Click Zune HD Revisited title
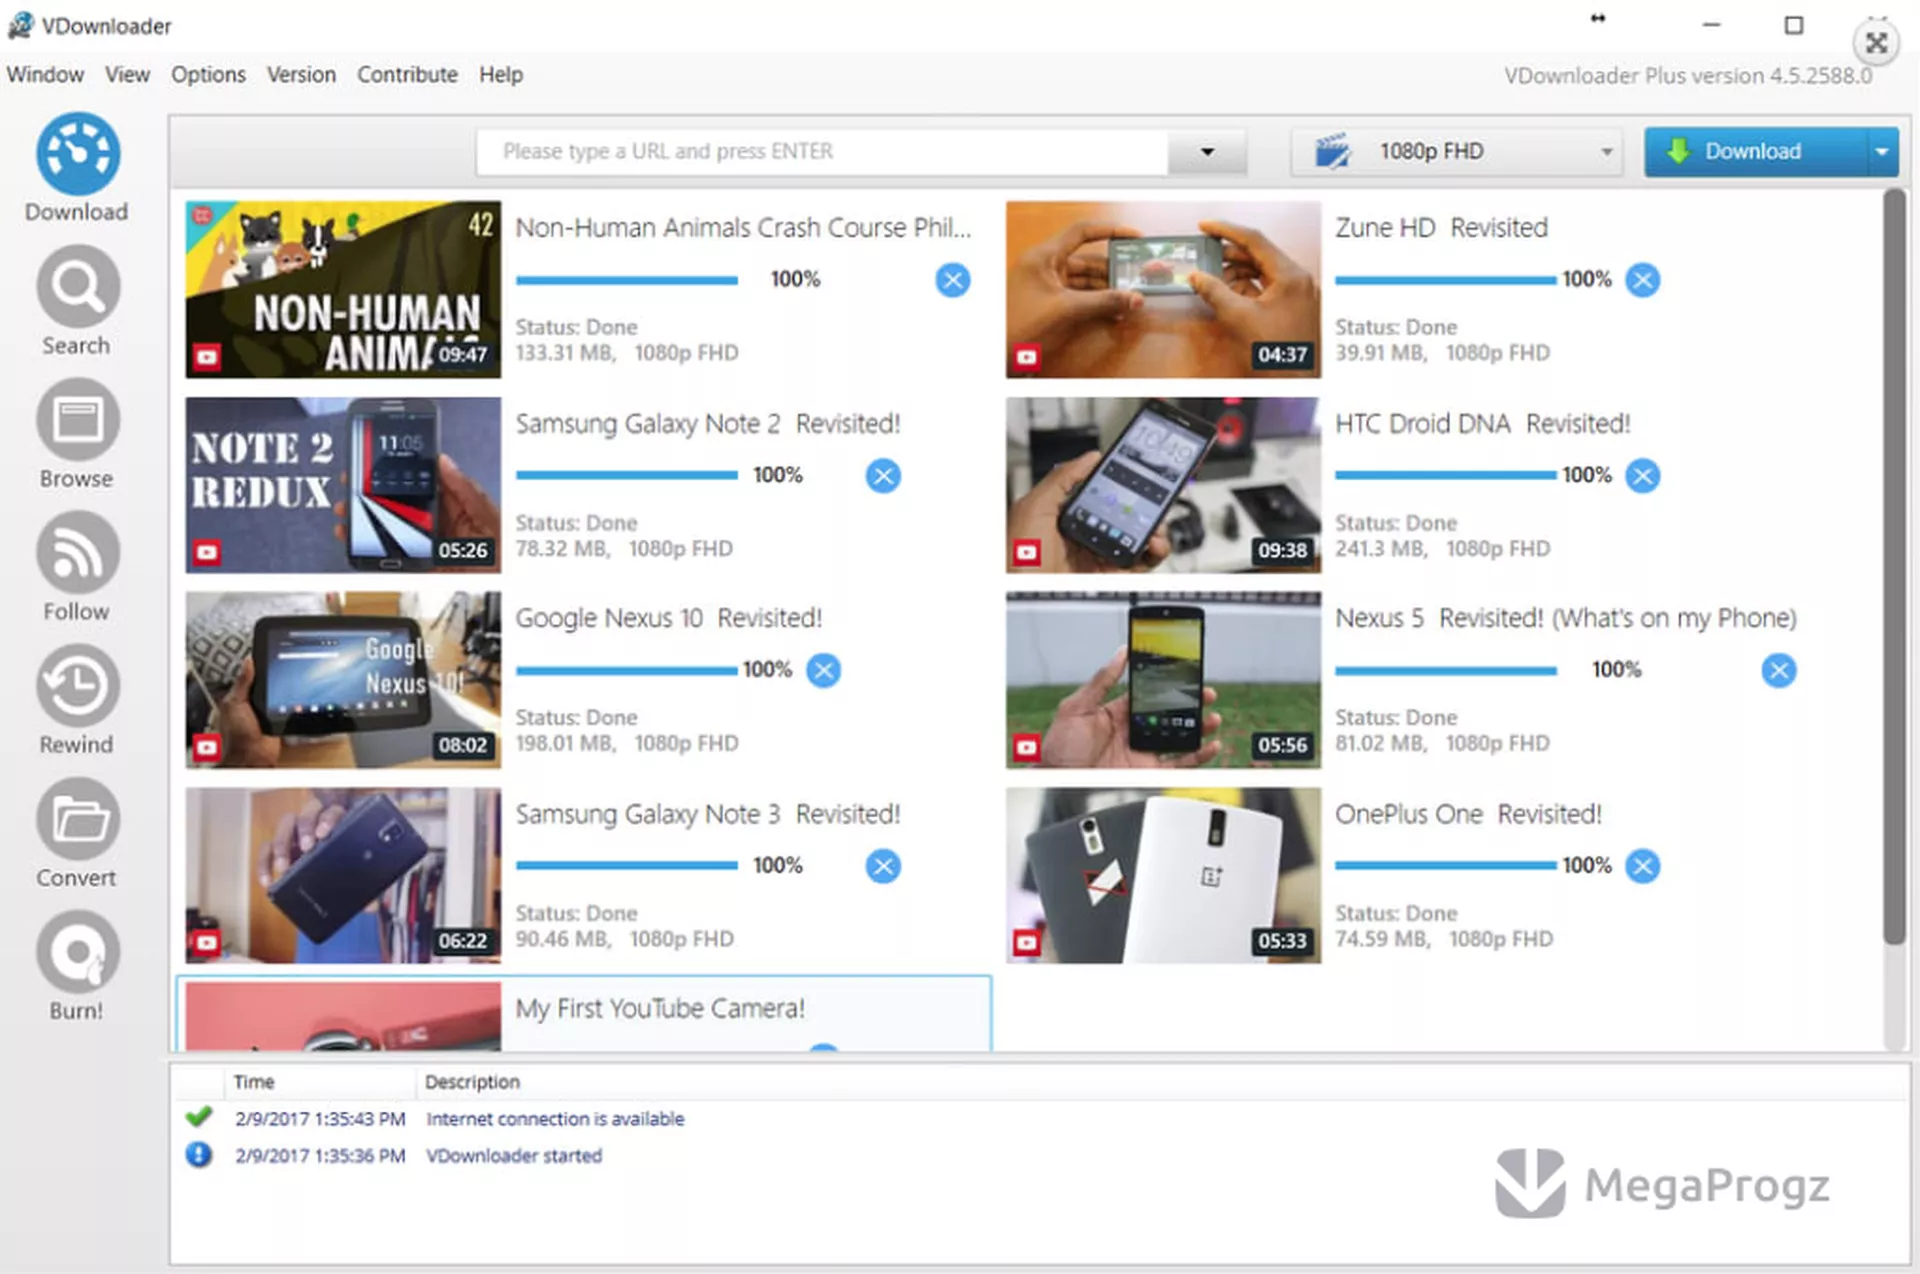This screenshot has height=1274, width=1920. click(1441, 228)
